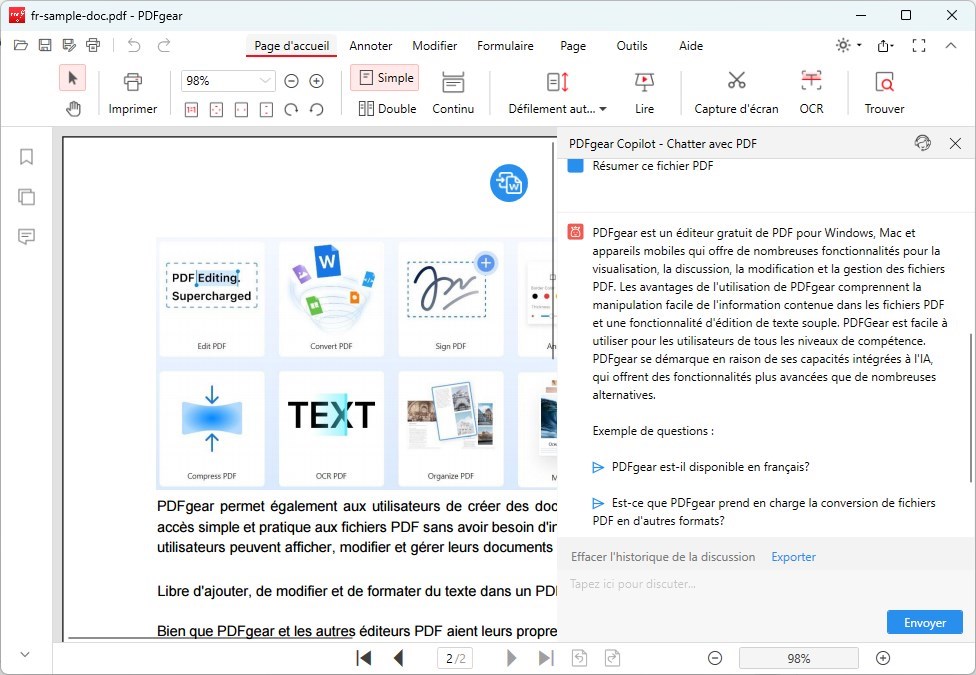Image resolution: width=976 pixels, height=675 pixels.
Task: Open the Page tab
Action: (573, 45)
